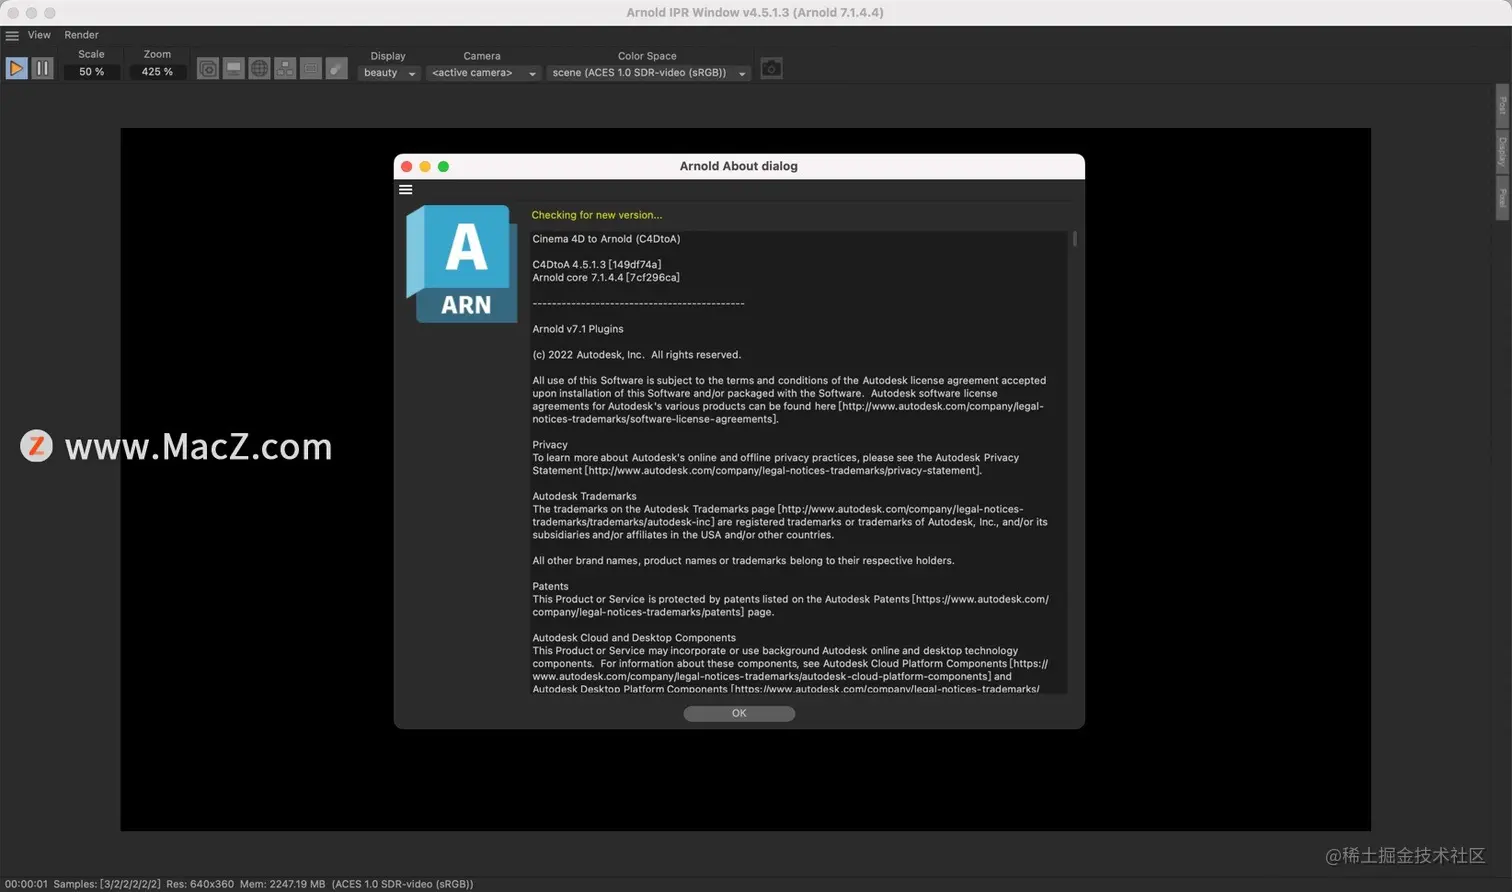Click the 'Cinema 4D to Arnold (C4DtoA)' line
1512x892 pixels.
click(x=606, y=239)
